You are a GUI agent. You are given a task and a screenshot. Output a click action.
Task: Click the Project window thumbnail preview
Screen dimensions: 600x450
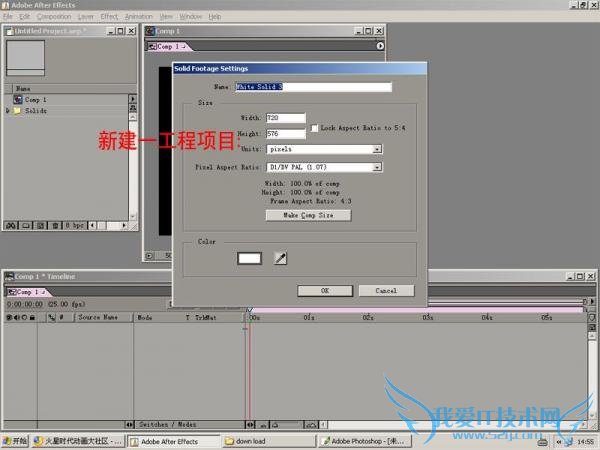tap(25, 57)
